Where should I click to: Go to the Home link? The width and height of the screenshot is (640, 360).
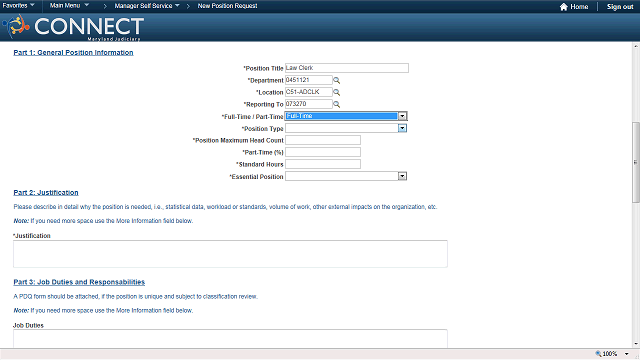pos(579,7)
